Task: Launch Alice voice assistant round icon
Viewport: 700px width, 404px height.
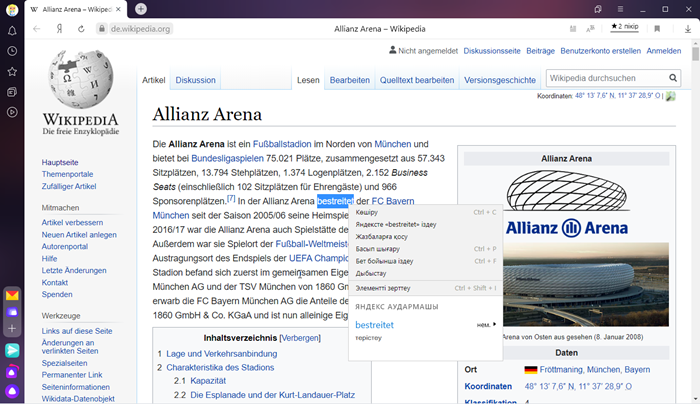Action: [x=12, y=391]
